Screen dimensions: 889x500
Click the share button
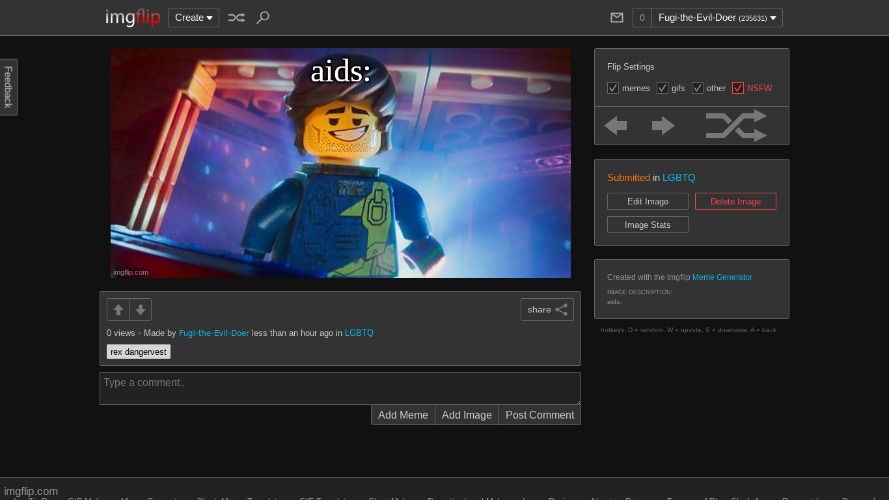[x=547, y=310]
